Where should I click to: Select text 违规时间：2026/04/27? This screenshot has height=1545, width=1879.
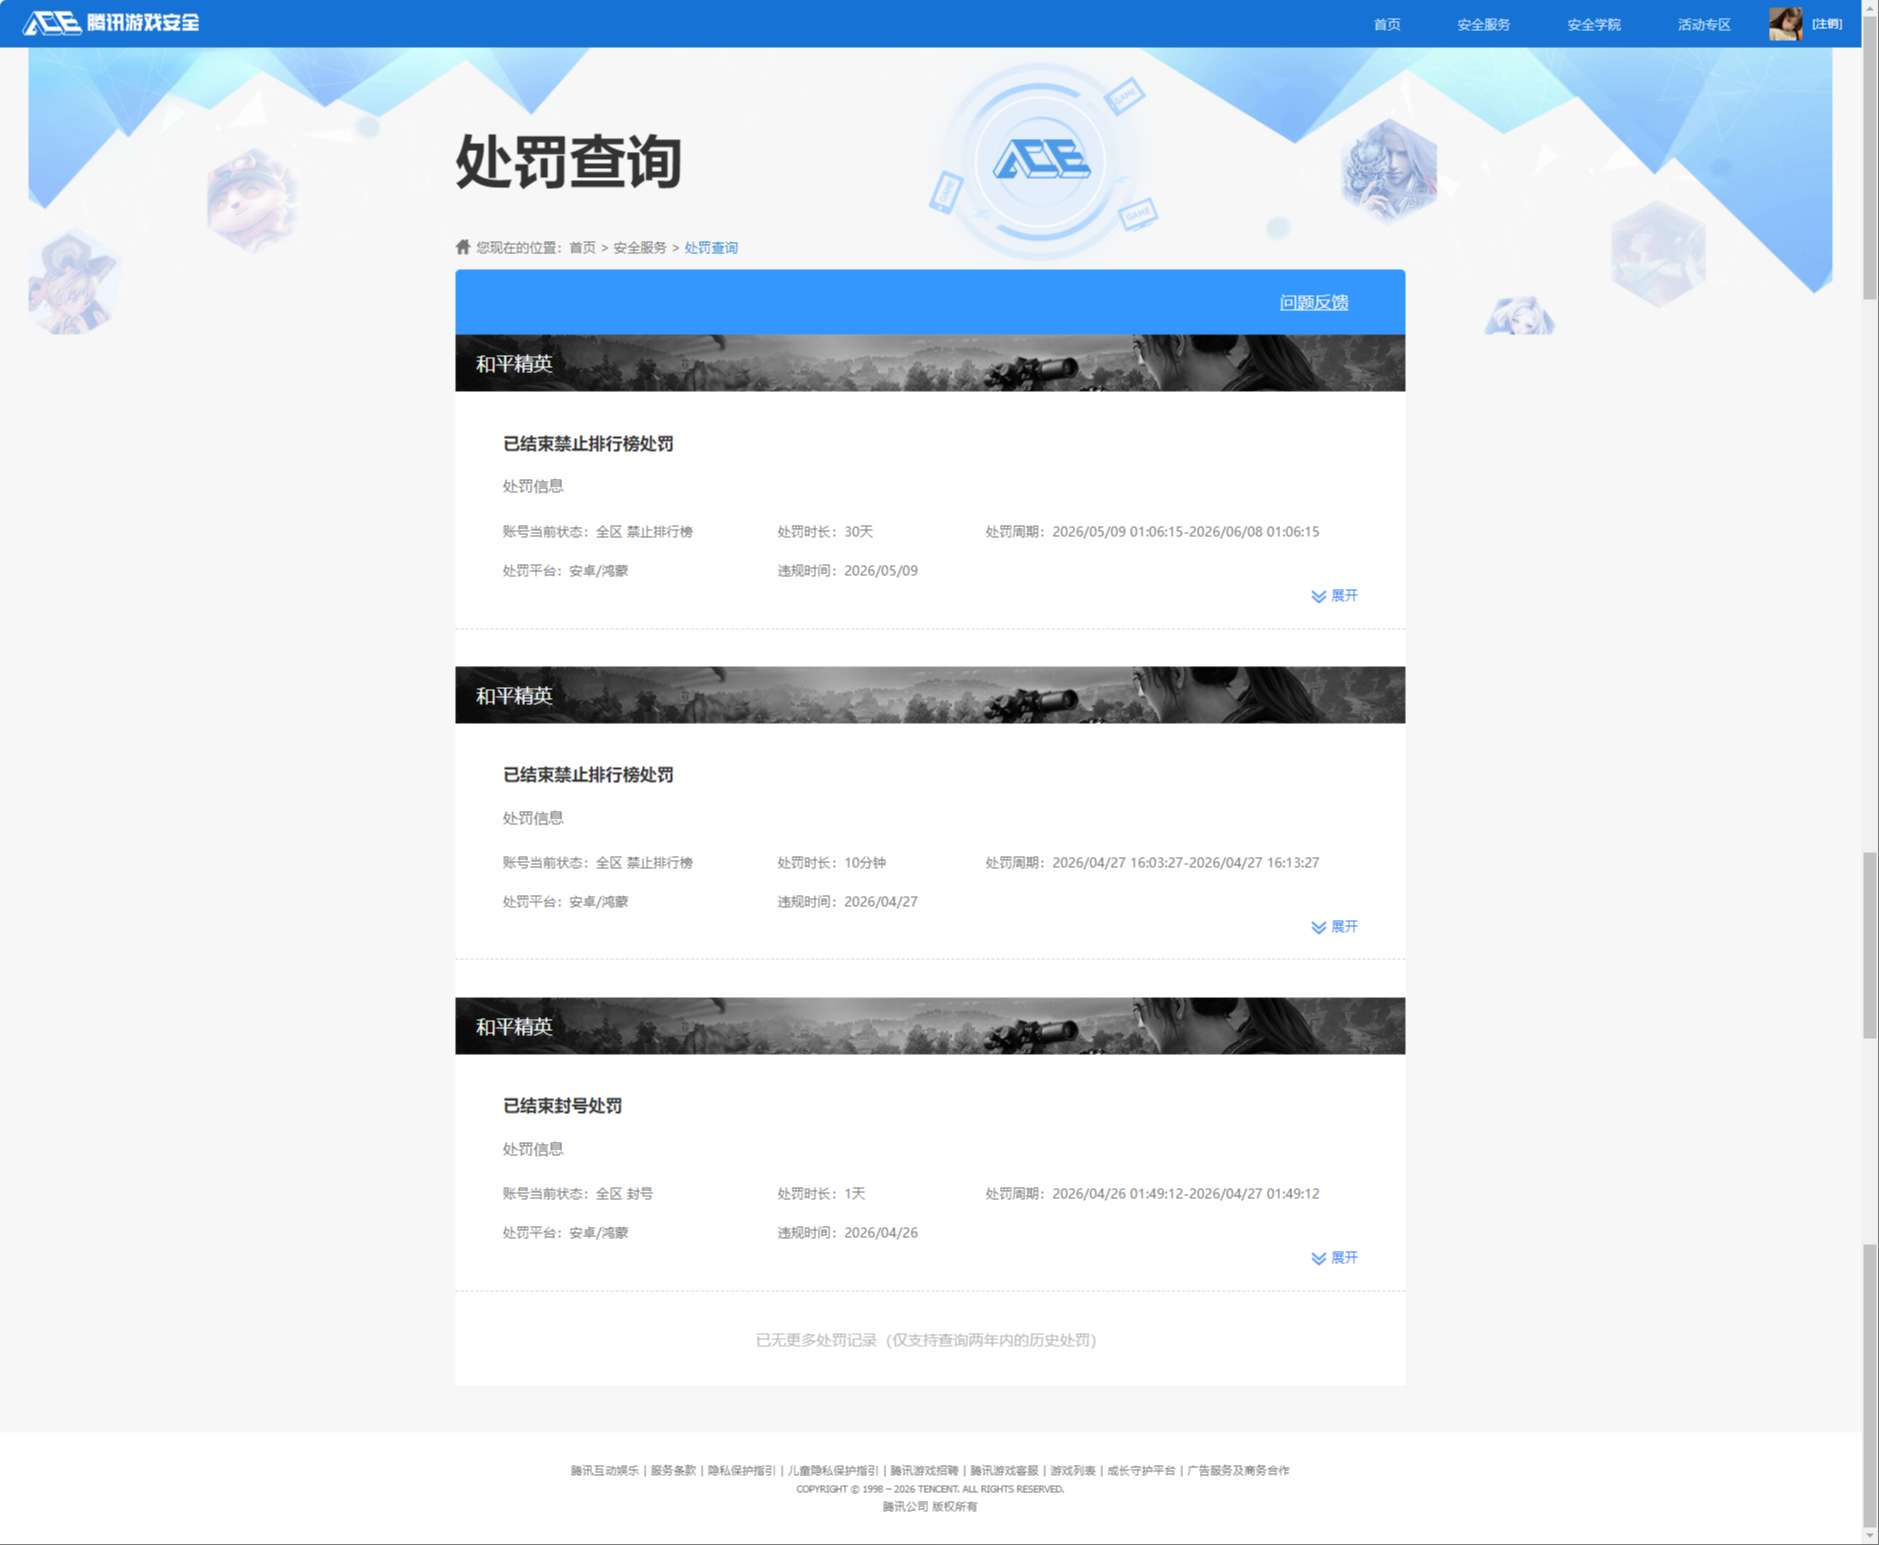point(847,902)
